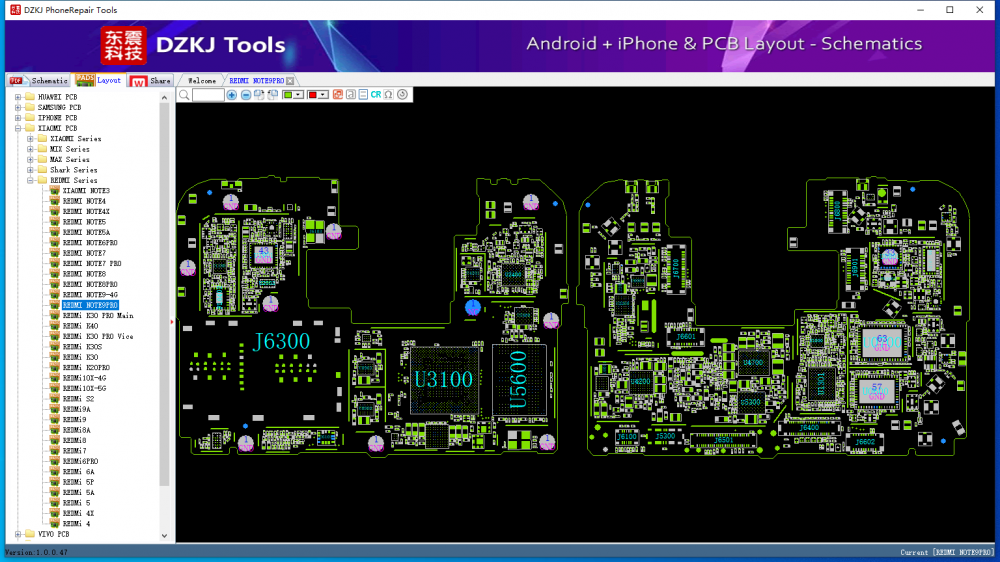This screenshot has height=562, width=1000.
Task: Open the Welcome tab
Action: coord(202,81)
